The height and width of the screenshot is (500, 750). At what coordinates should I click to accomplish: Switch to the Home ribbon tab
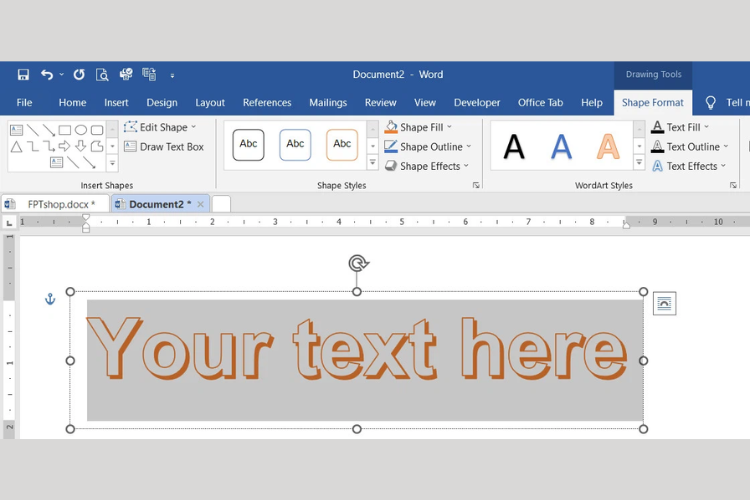tap(72, 102)
